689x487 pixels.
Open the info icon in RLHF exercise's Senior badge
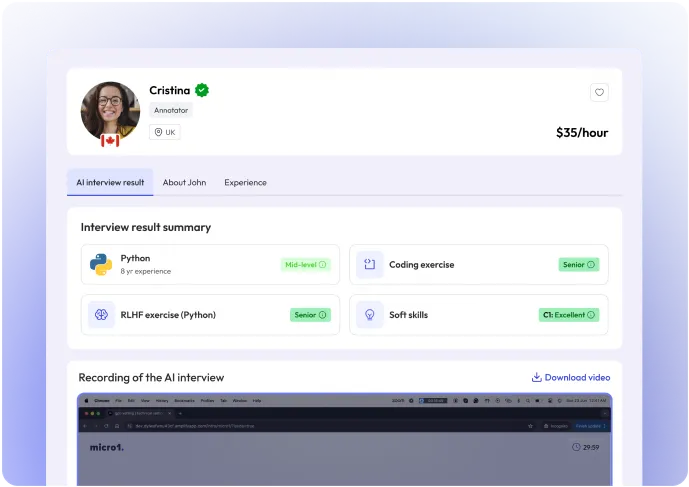(x=323, y=315)
